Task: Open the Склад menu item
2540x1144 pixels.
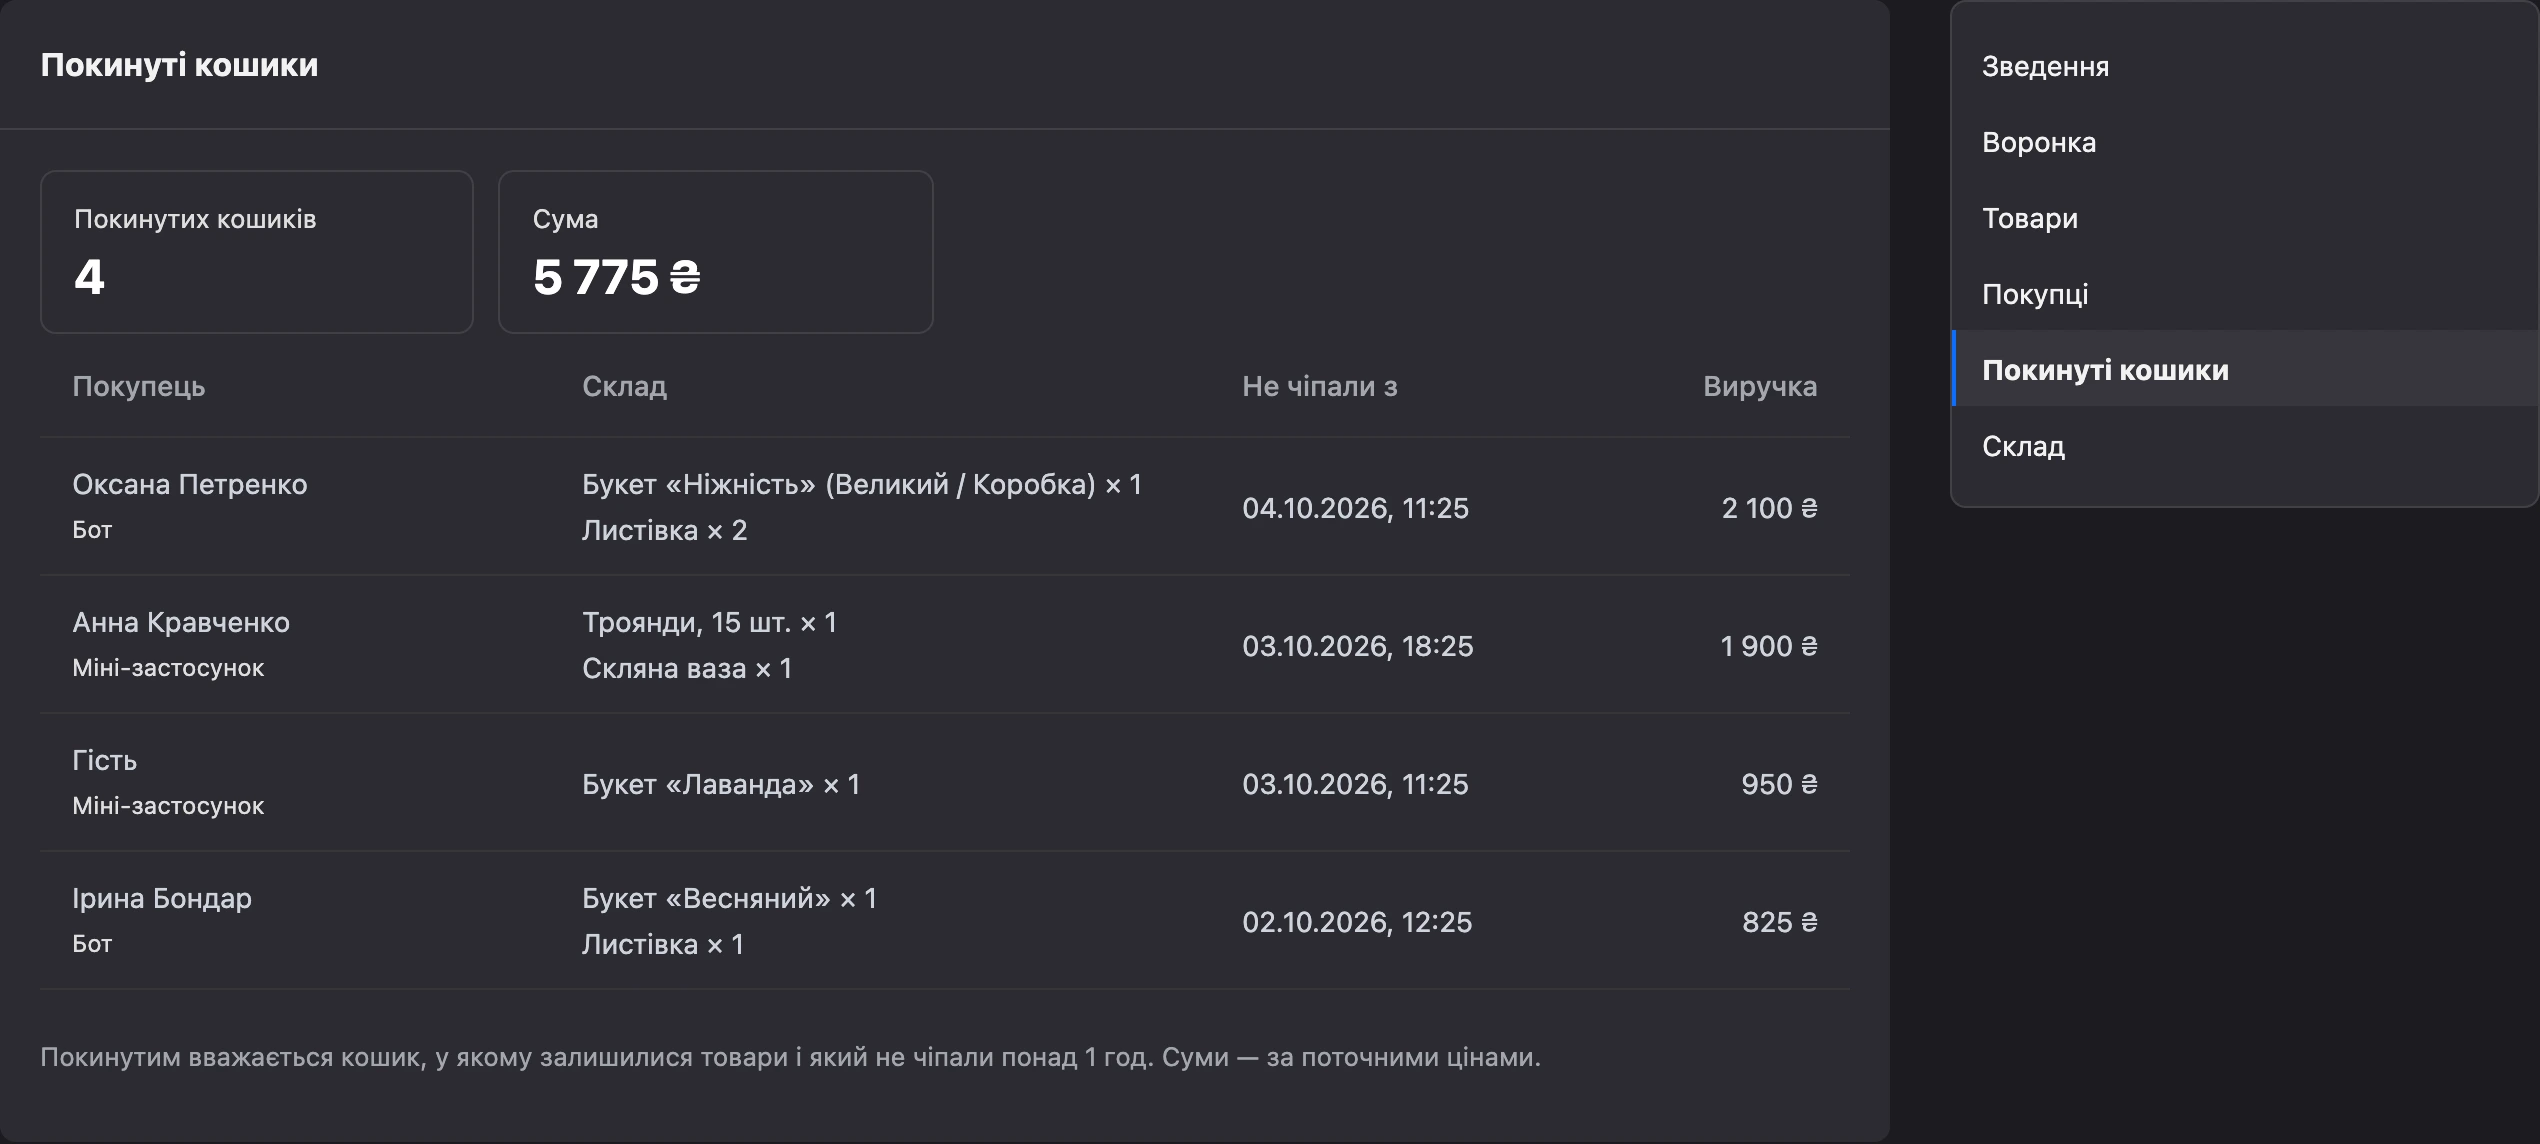Action: click(x=2245, y=446)
